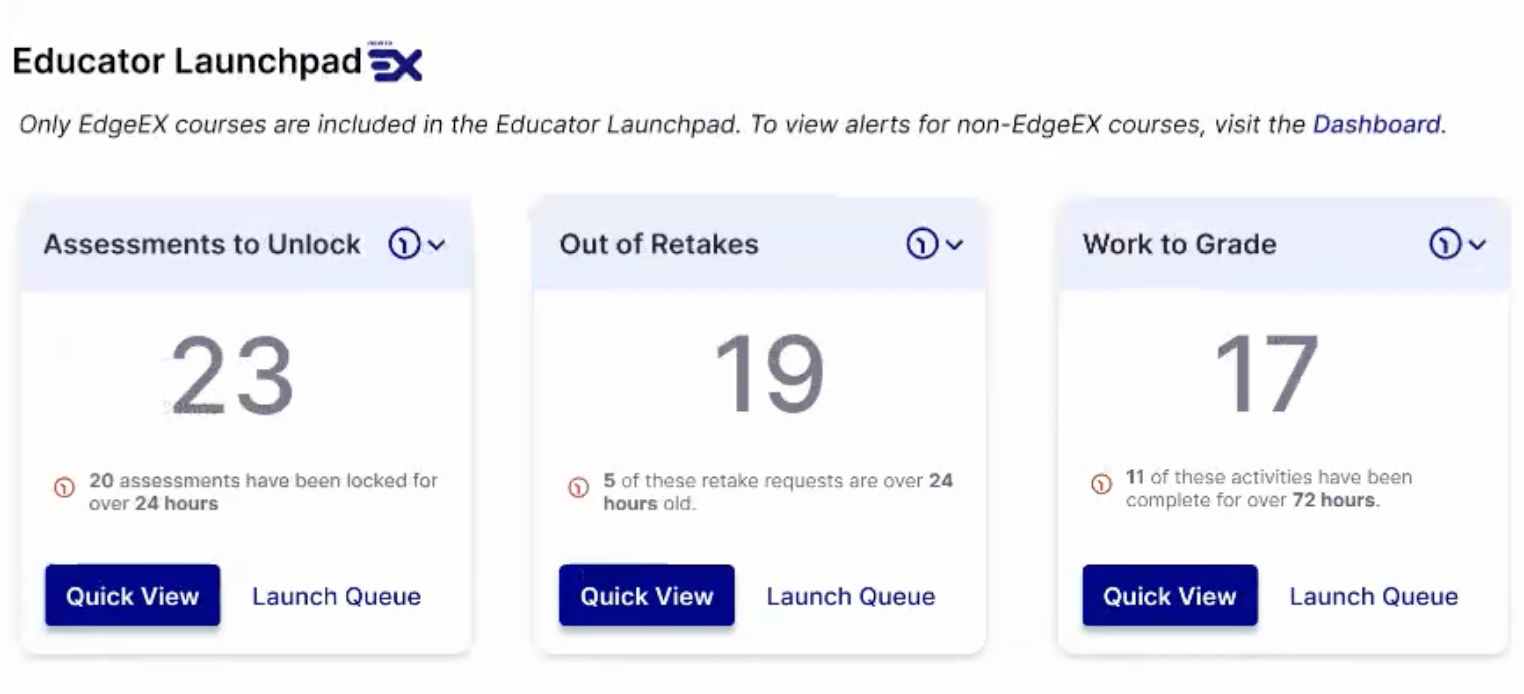This screenshot has height=694, width=1524.
Task: Open Quick View for Work to Grade
Action: (x=1170, y=596)
